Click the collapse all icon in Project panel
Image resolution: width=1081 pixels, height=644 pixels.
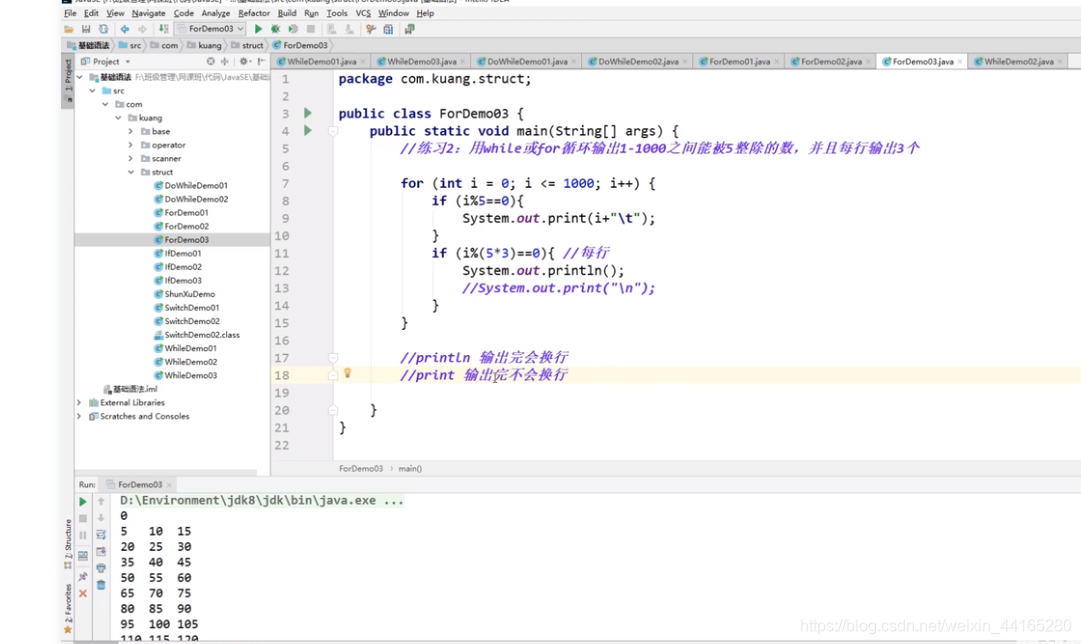pos(225,61)
